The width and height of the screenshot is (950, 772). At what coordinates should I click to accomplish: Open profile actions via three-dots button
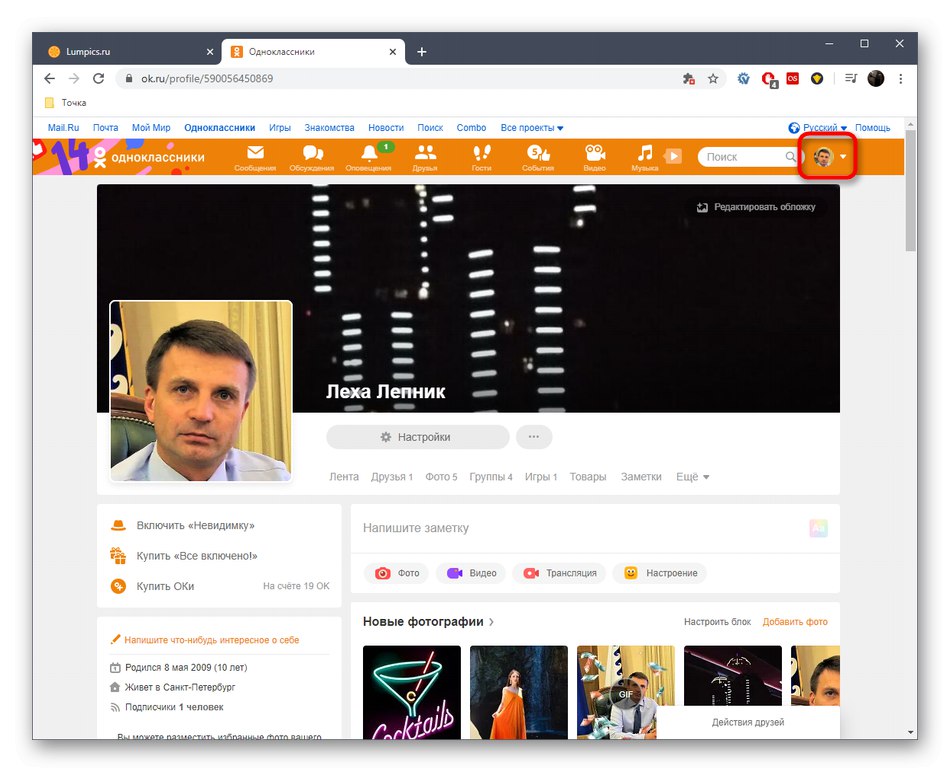click(x=533, y=437)
